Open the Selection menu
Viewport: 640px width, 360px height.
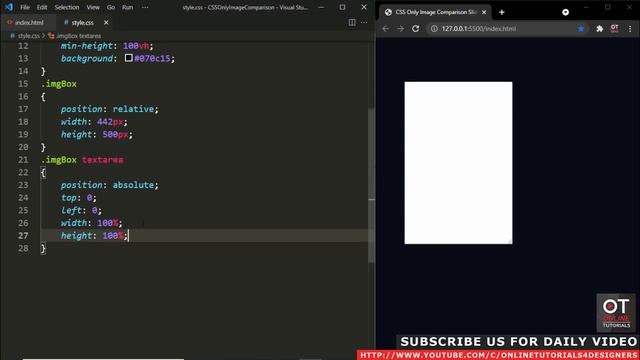click(67, 7)
